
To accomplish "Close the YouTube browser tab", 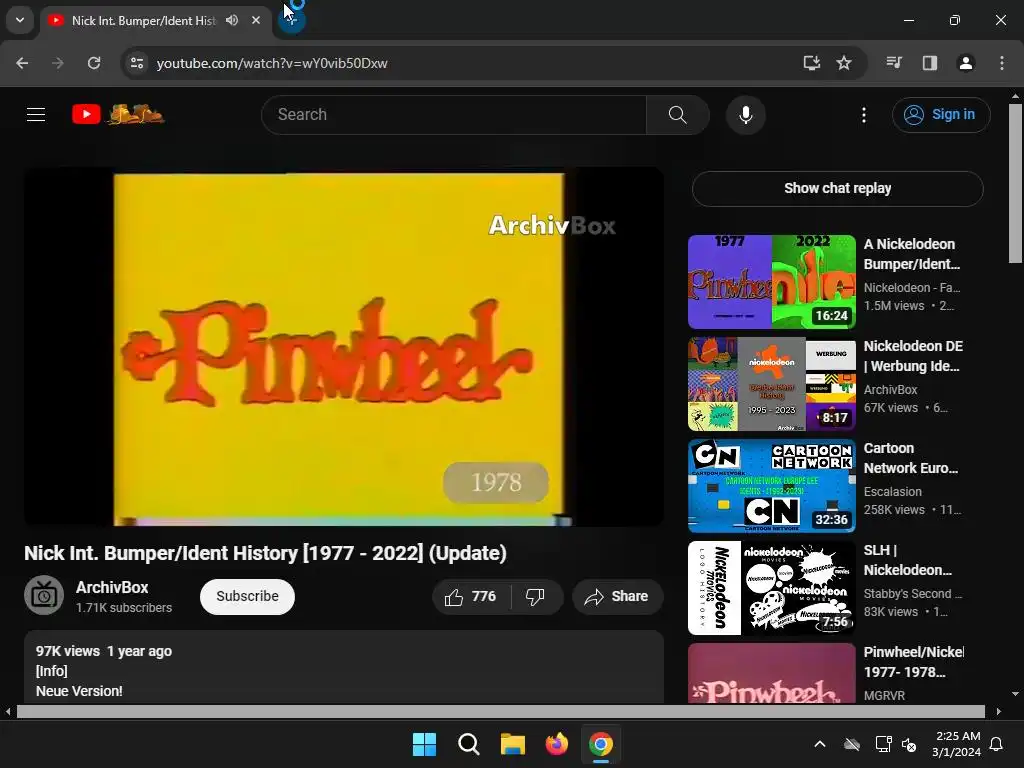I will [x=256, y=20].
